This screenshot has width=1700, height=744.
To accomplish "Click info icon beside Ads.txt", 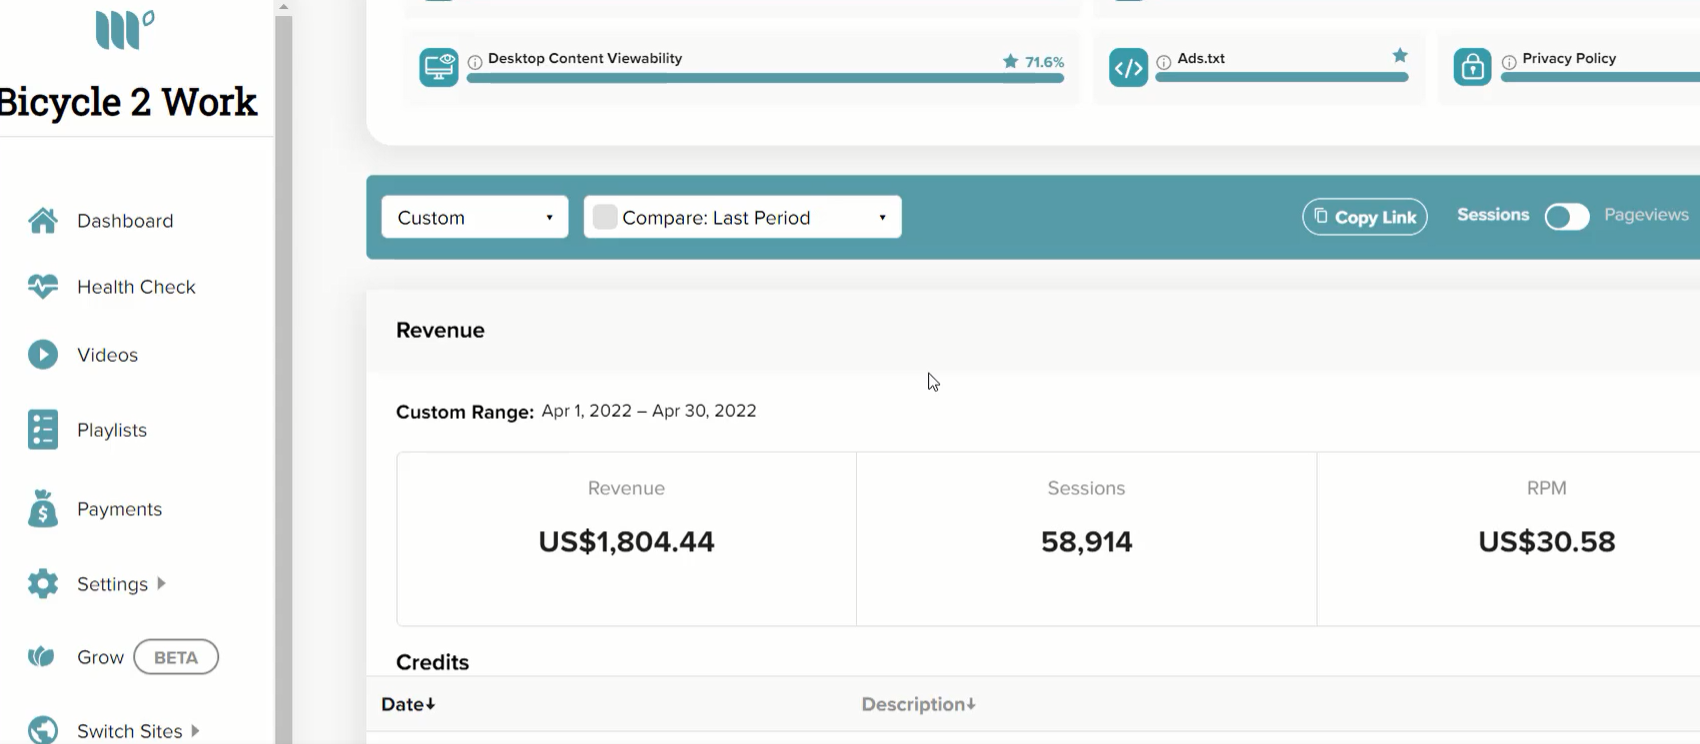I will point(1164,62).
